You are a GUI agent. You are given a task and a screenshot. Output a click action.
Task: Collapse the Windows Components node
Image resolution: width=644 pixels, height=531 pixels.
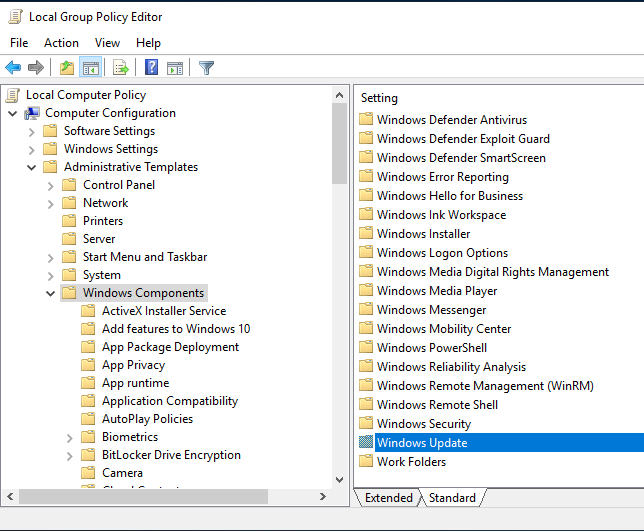point(51,294)
